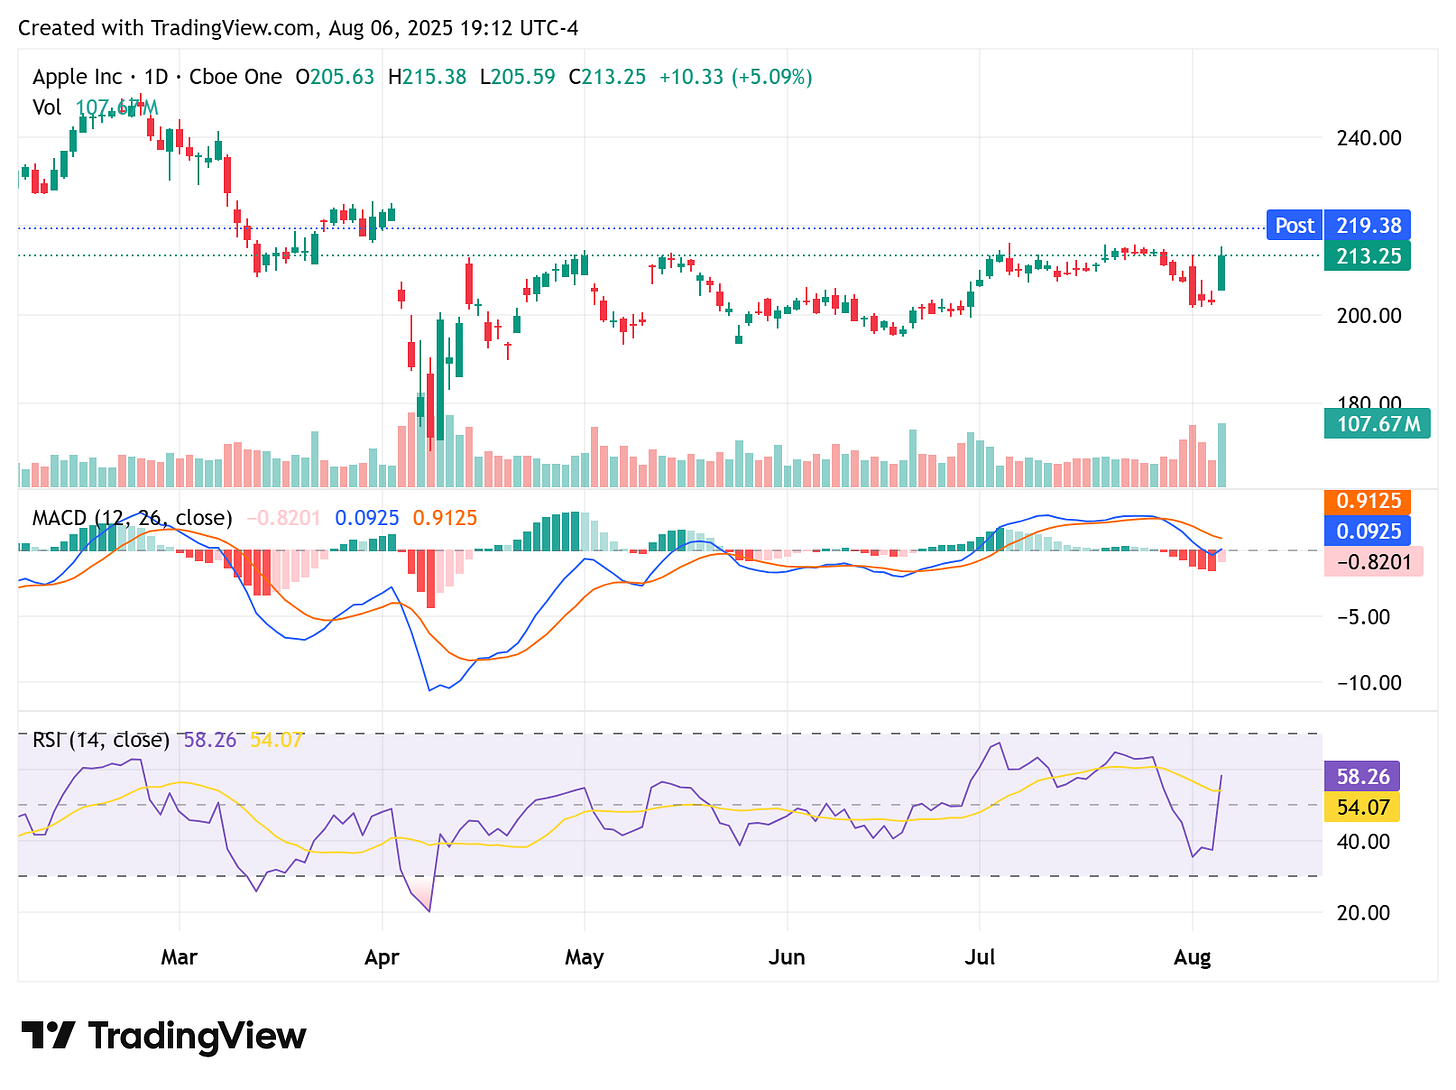Select the purple 58.26 RSI value badge

coord(1363,776)
